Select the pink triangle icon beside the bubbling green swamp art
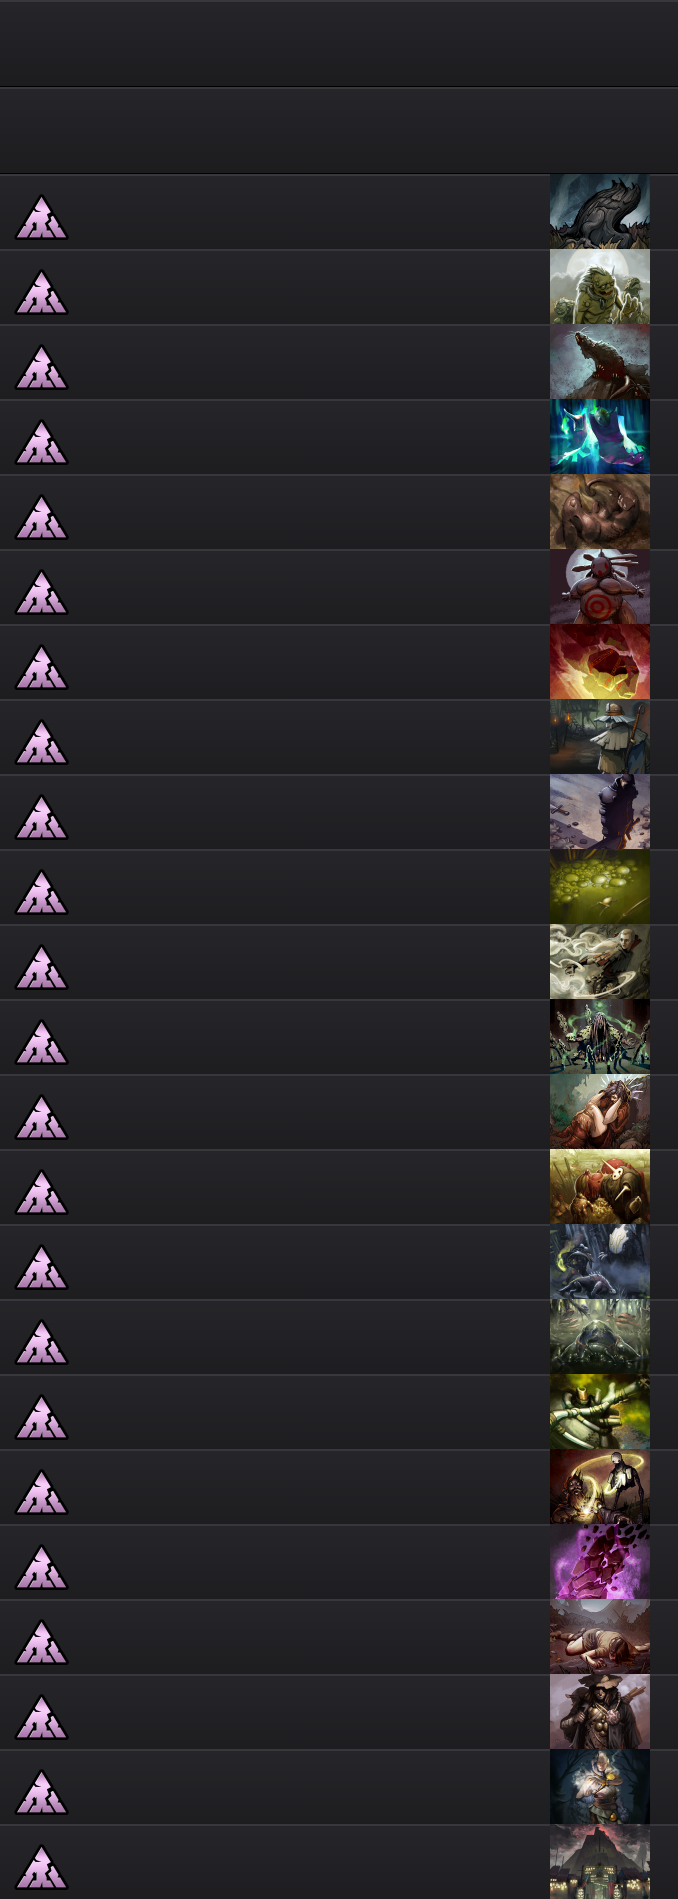 pyautogui.click(x=41, y=892)
